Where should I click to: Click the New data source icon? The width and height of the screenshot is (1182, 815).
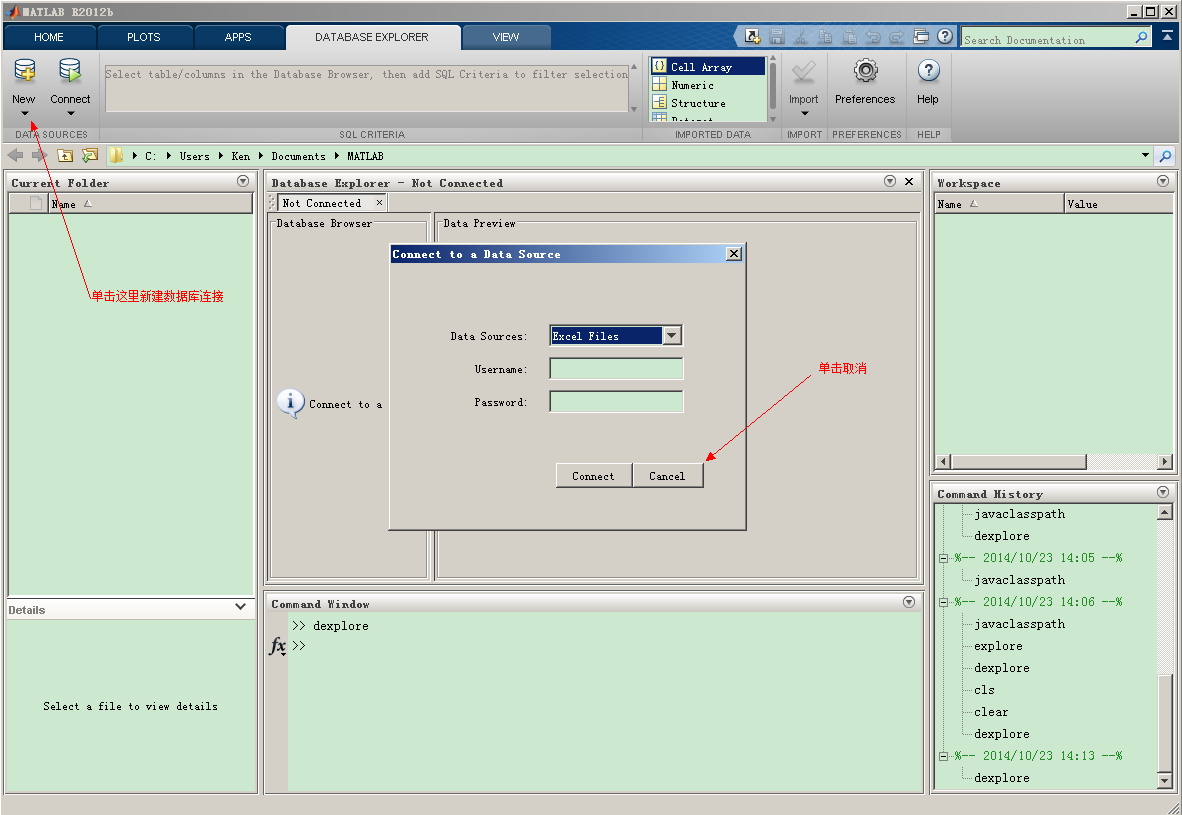pos(24,71)
